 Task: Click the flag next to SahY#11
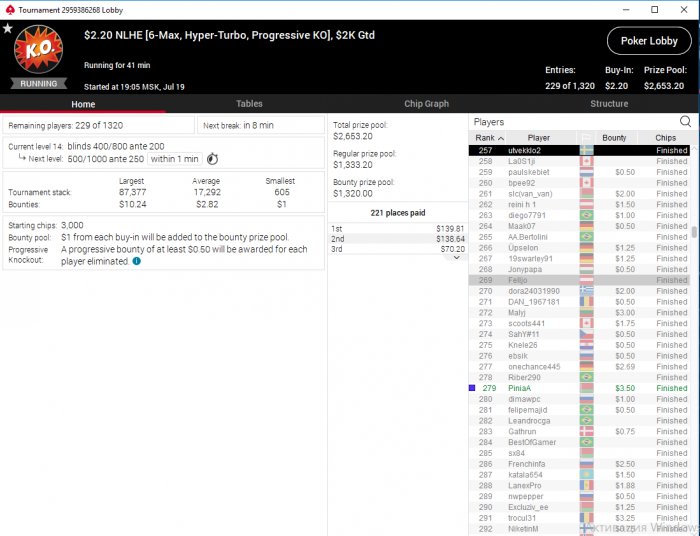tap(587, 334)
